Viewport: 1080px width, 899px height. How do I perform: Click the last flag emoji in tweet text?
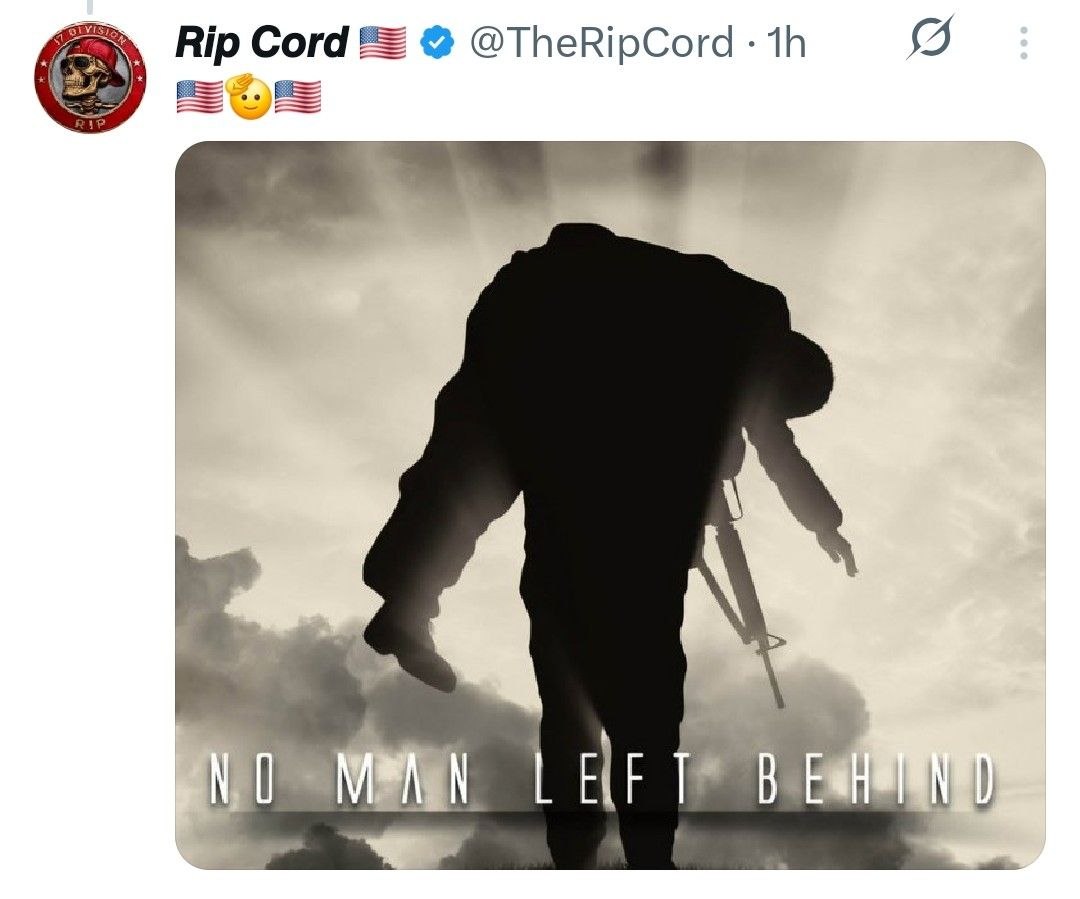(298, 97)
